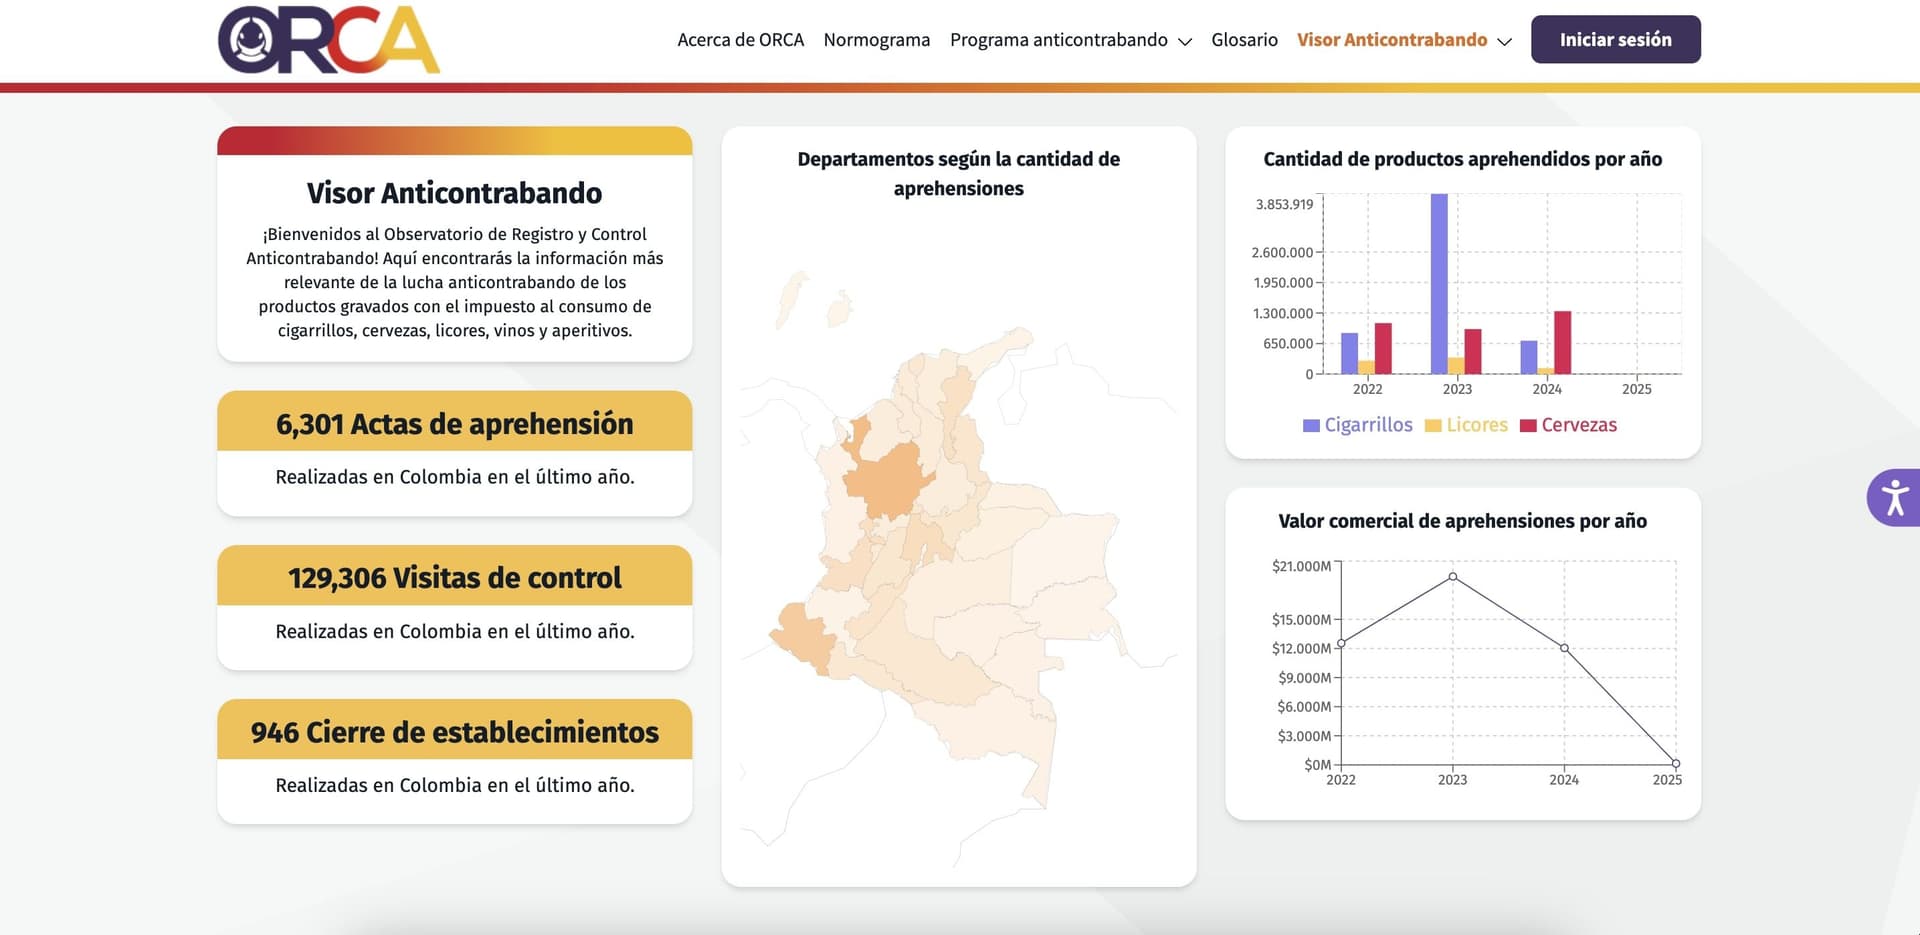The width and height of the screenshot is (1920, 935).
Task: Expand the Programa anticontrabando chevron
Action: pos(1185,42)
